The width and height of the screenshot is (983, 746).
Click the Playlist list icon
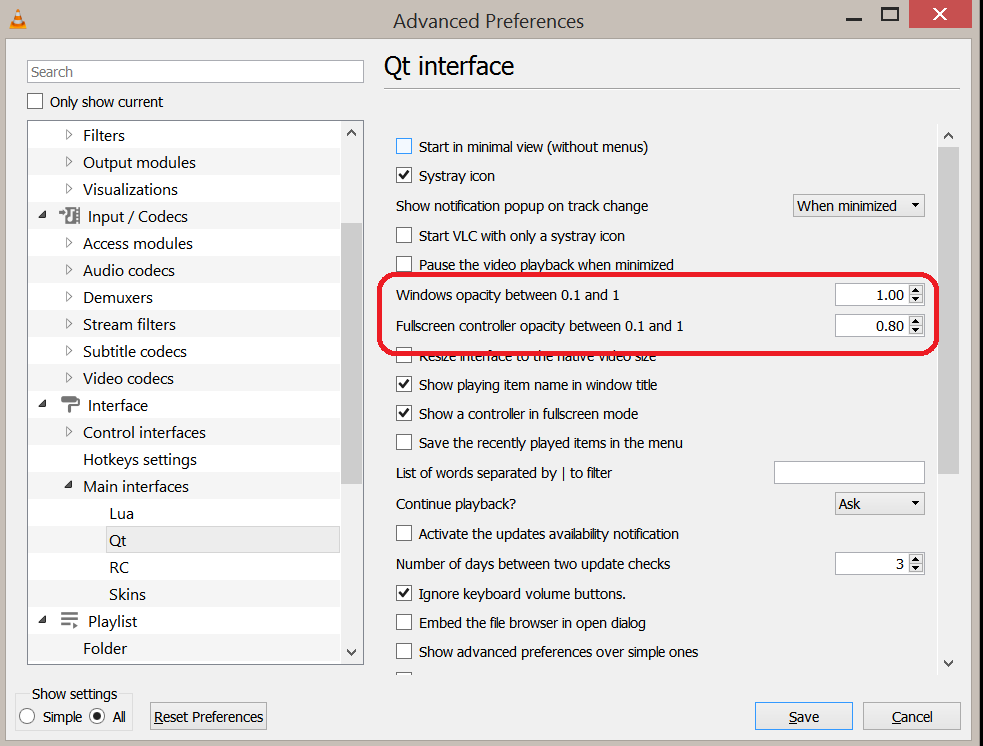click(69, 621)
